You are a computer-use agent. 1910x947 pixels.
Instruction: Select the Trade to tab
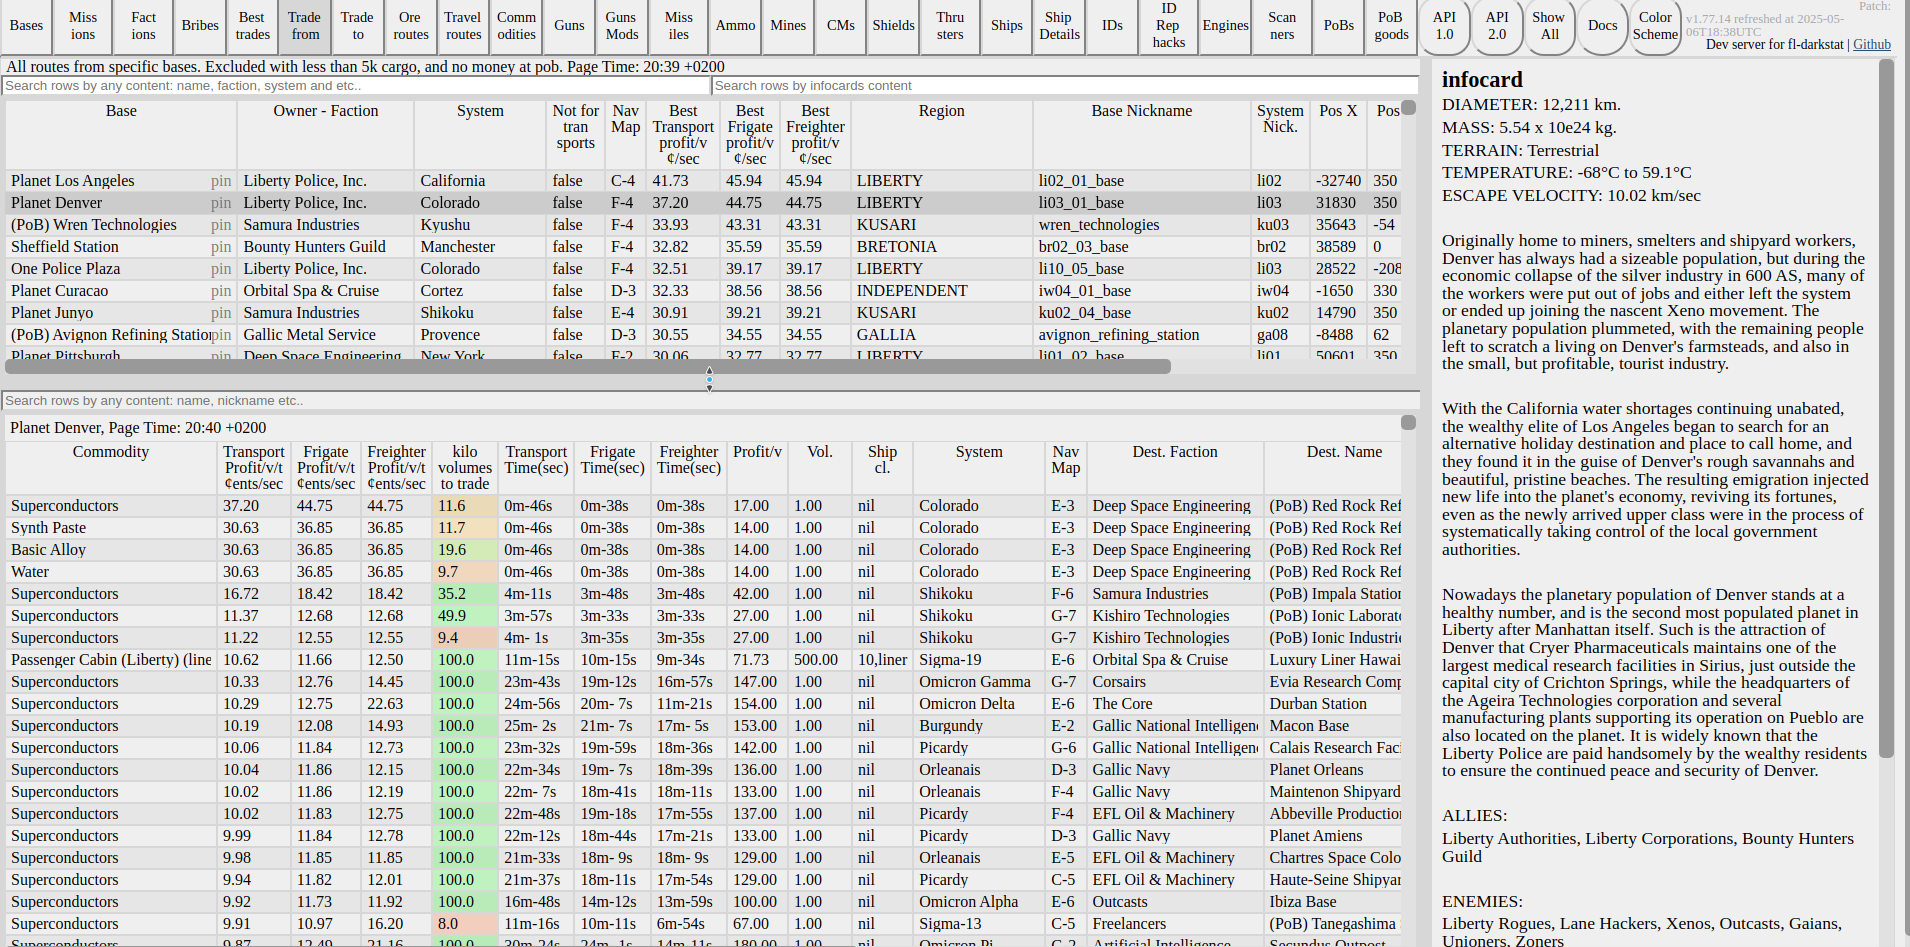coord(357,27)
